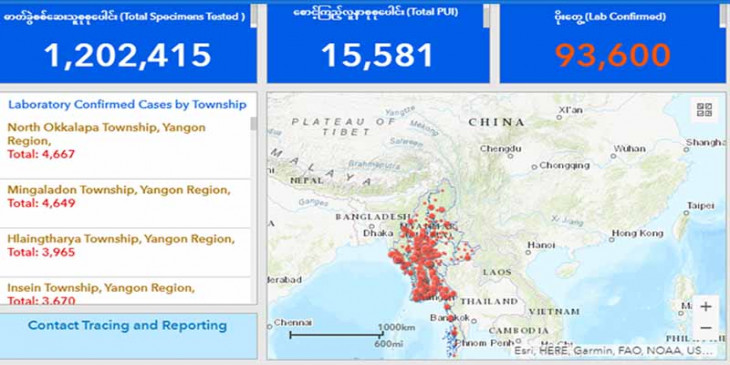This screenshot has height=365, width=730.
Task: Click the 1,202,415 specimens tested figure
Action: (128, 55)
